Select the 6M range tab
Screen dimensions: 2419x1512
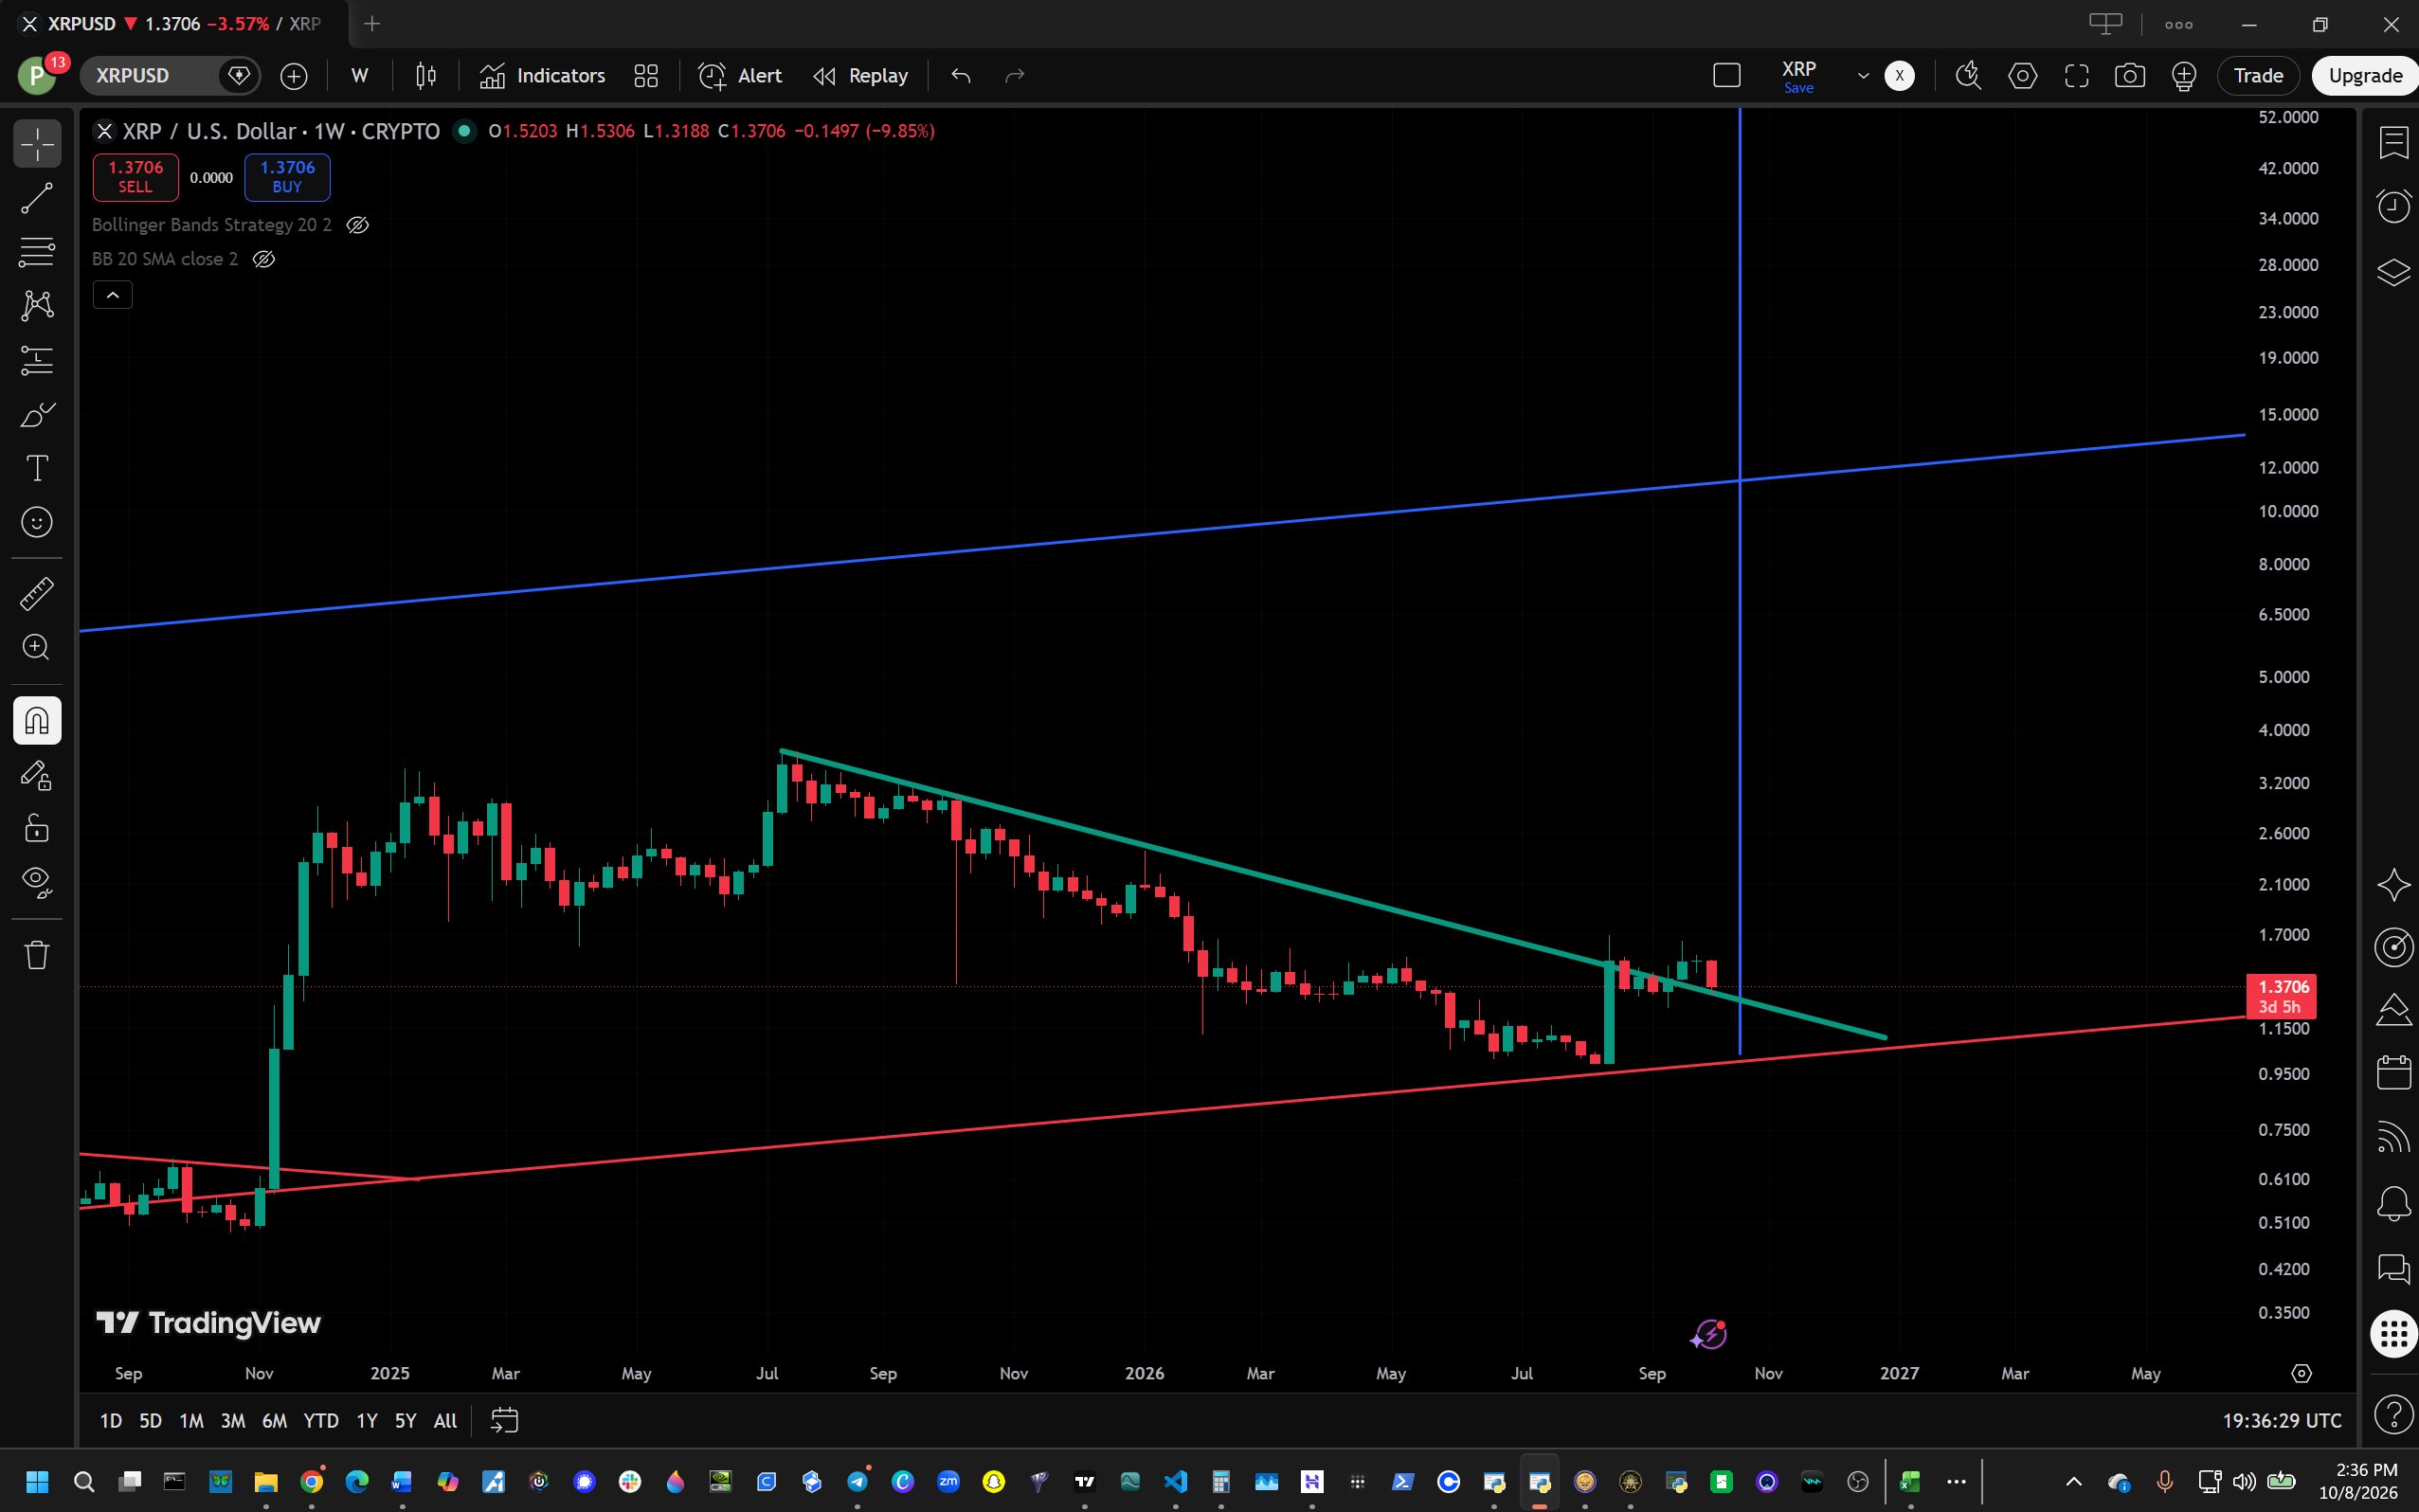point(274,1420)
